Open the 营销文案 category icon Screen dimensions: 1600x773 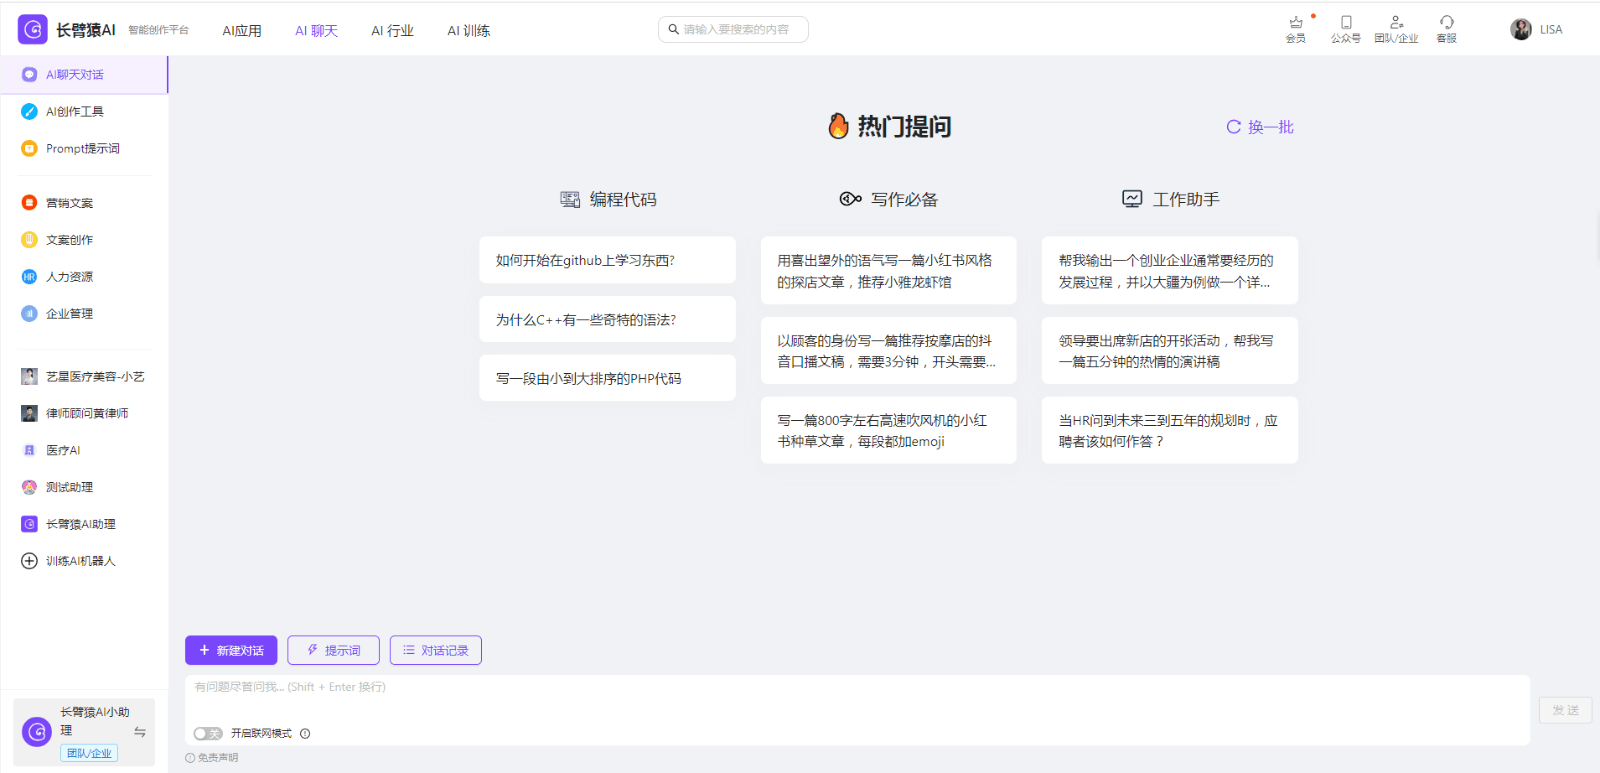[x=30, y=203]
